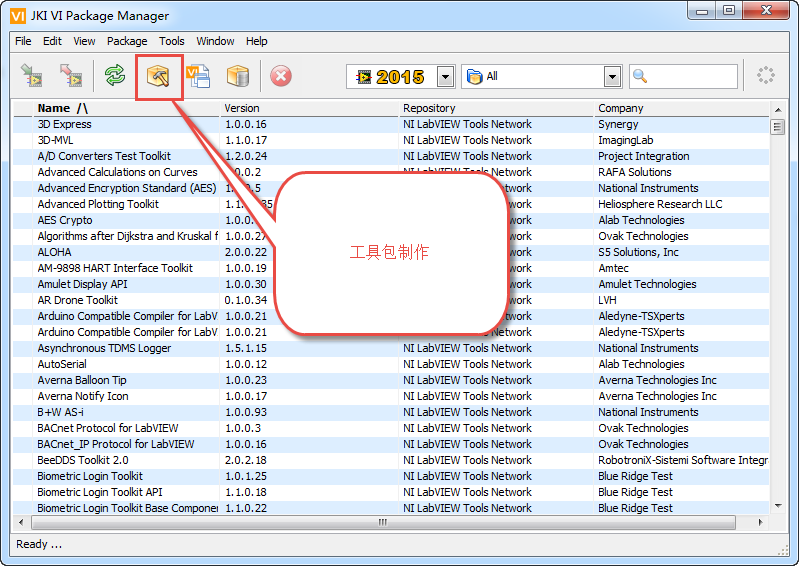Click the busy spinner icon on toolbar
Screen dimensions: 799x566
pos(765,75)
